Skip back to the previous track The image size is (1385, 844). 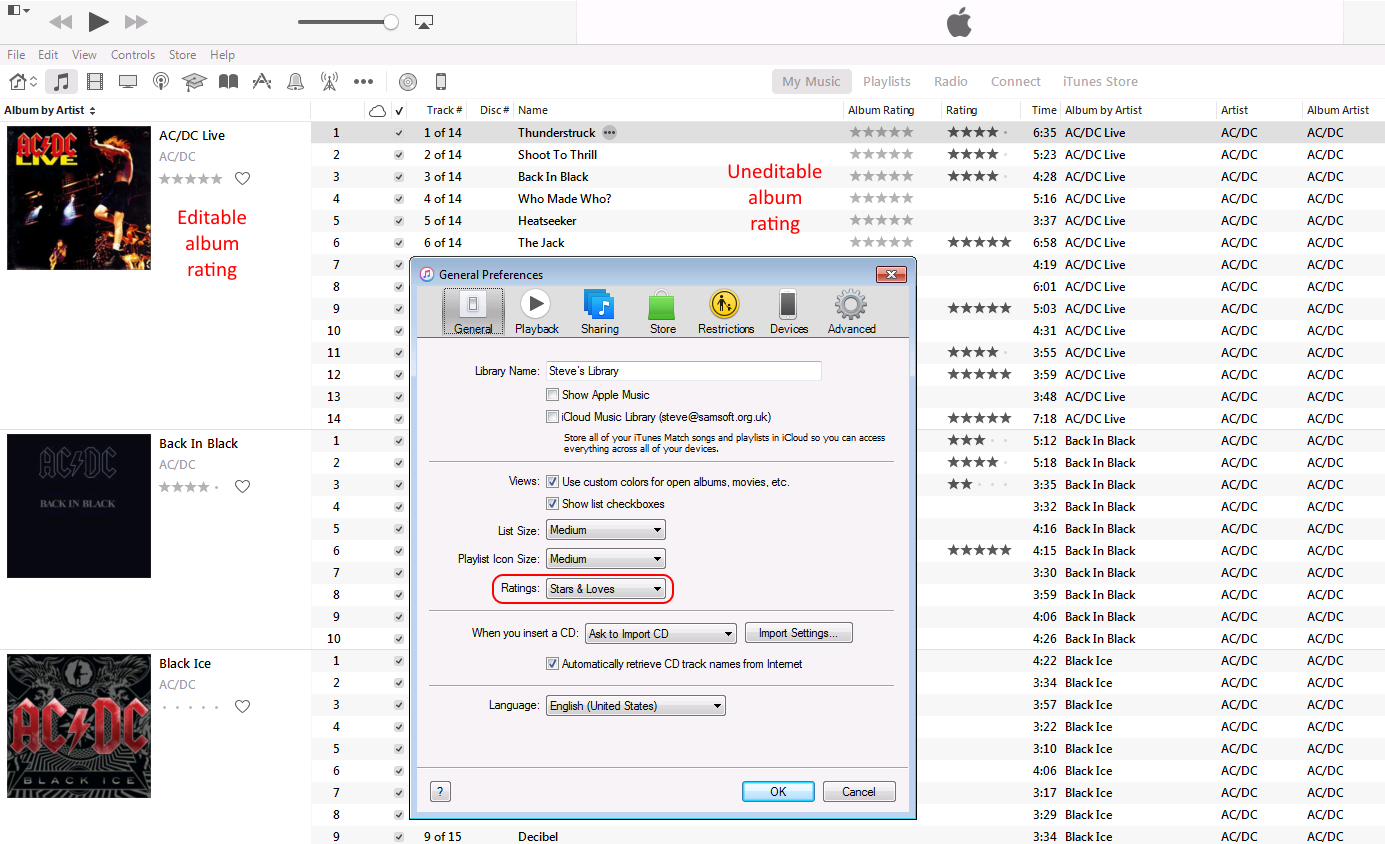60,22
